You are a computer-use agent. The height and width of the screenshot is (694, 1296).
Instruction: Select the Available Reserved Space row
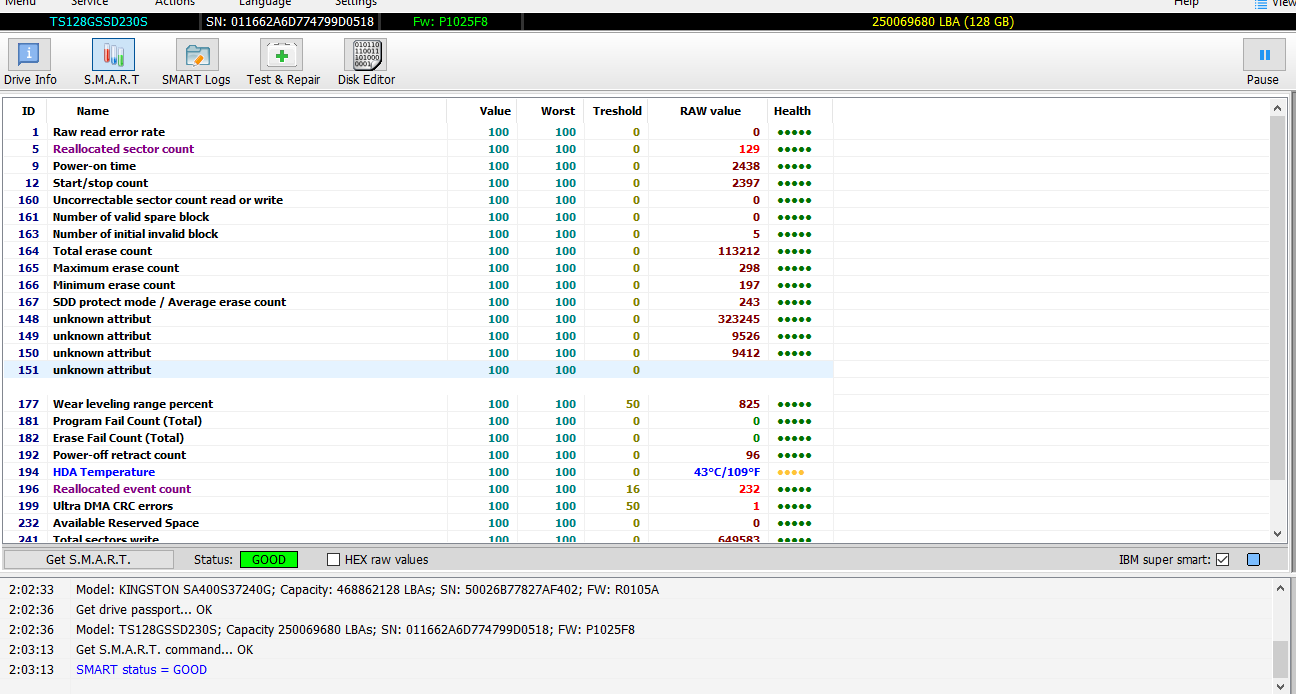pyautogui.click(x=418, y=523)
